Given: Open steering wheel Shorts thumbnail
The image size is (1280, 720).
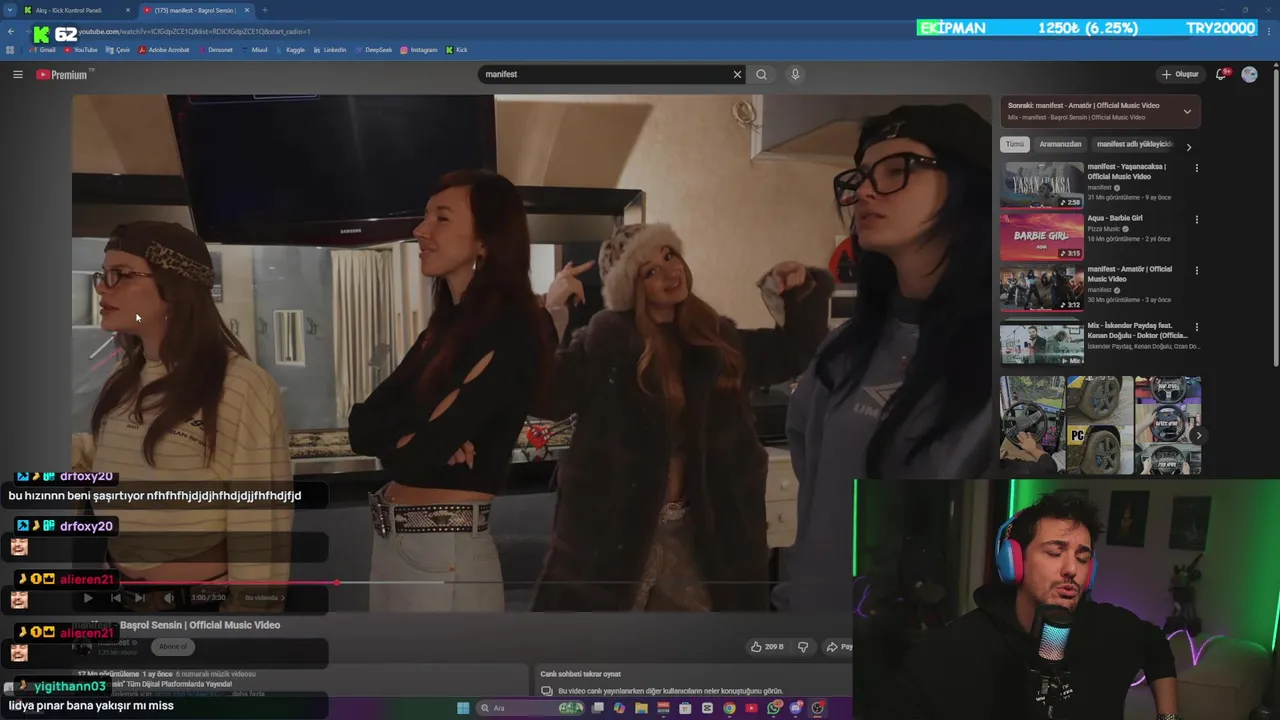Looking at the screenshot, I should pyautogui.click(x=1032, y=425).
